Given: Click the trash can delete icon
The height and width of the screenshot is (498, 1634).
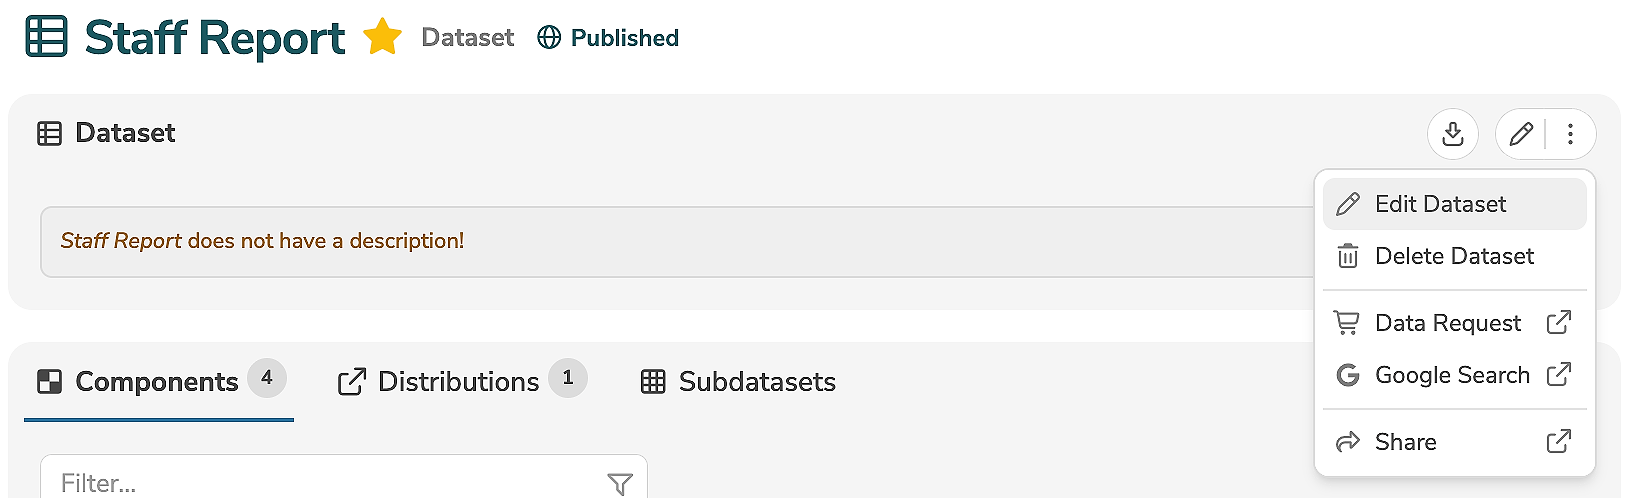Looking at the screenshot, I should tap(1348, 256).
